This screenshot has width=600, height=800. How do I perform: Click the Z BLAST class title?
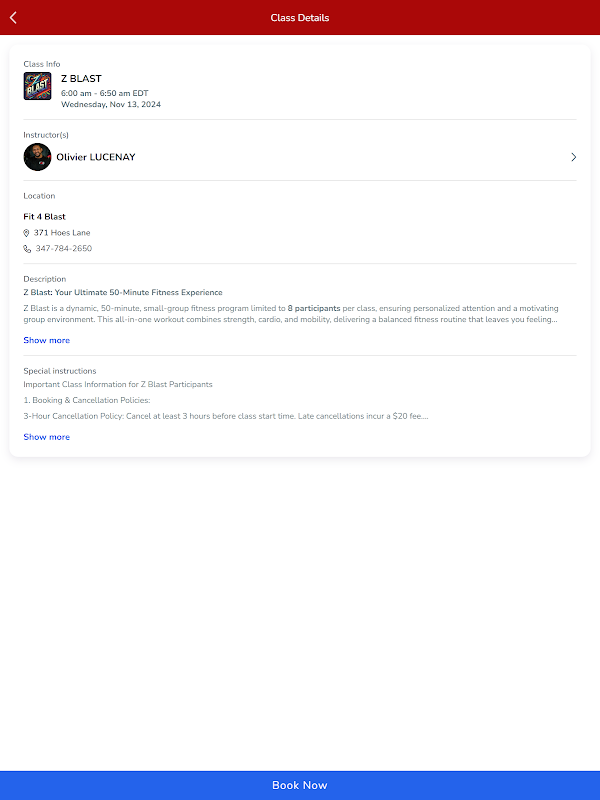[81, 78]
